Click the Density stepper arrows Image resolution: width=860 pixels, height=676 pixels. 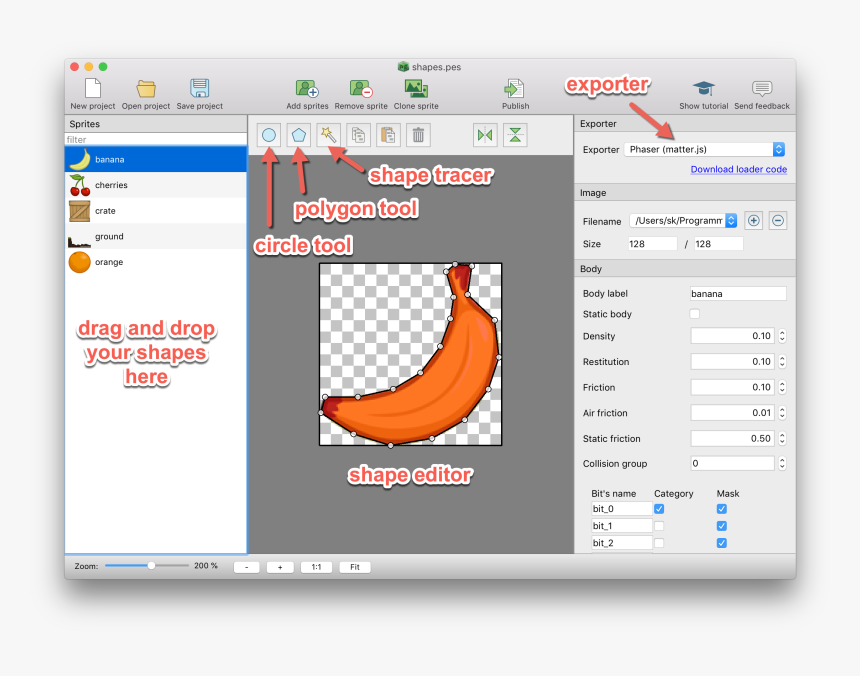pos(782,336)
